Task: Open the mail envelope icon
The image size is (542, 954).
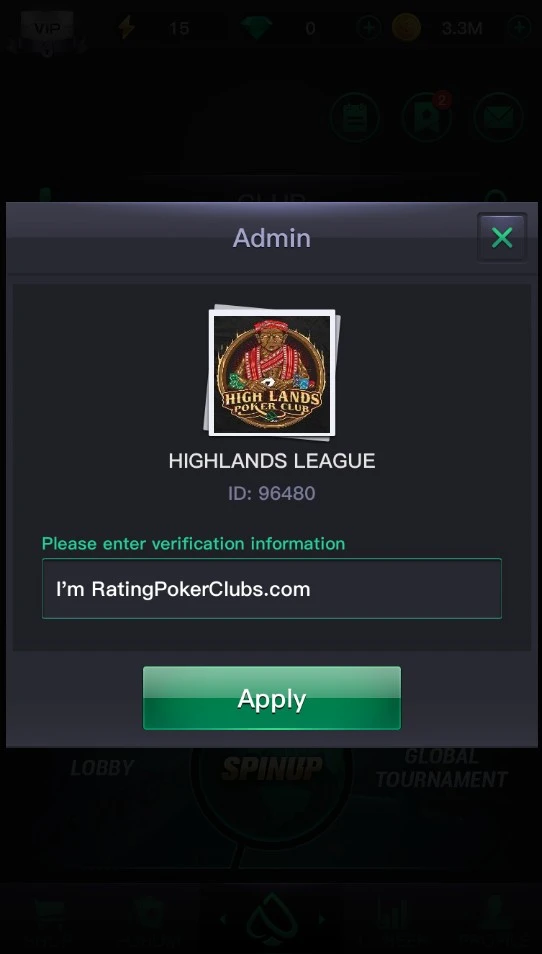Action: (498, 117)
